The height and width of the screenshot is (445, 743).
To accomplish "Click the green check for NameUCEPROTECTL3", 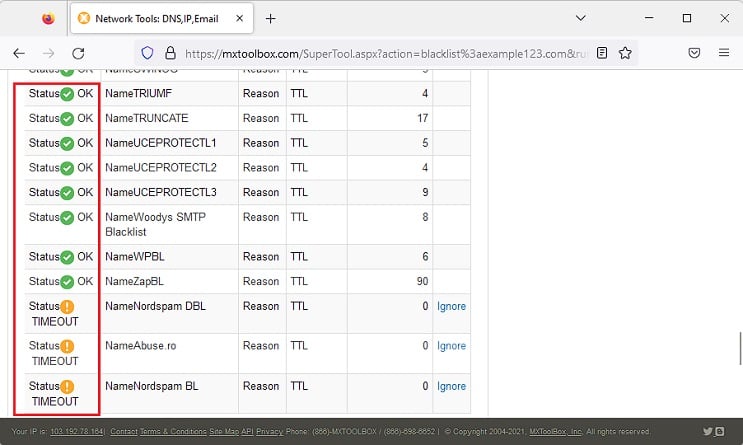I will pyautogui.click(x=67, y=192).
